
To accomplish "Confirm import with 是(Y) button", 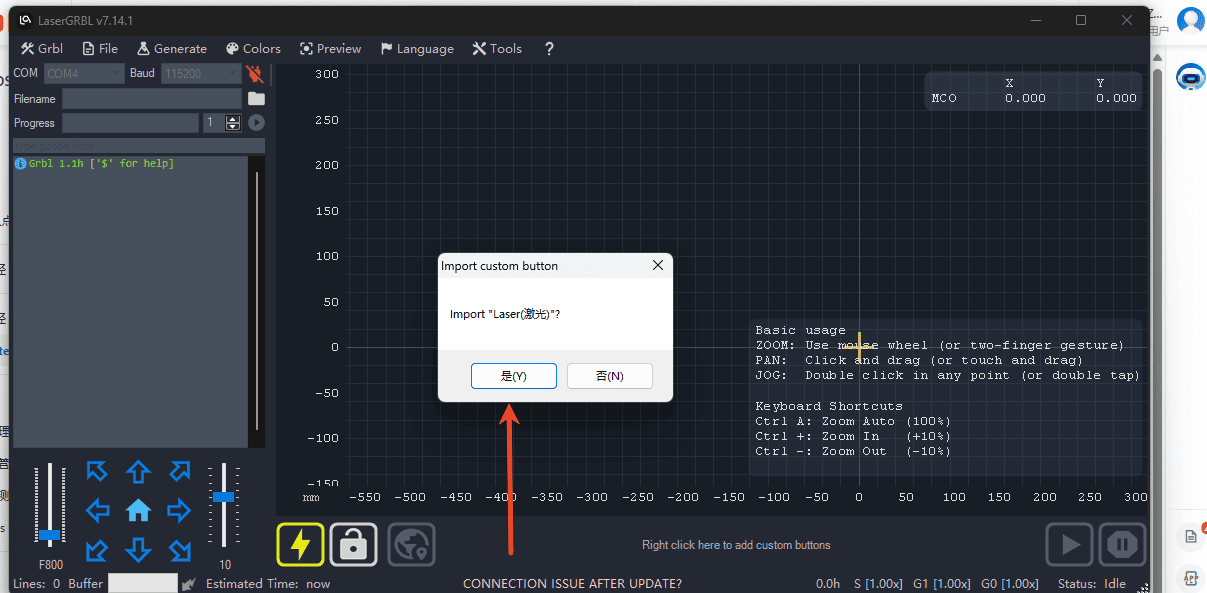I will 513,376.
